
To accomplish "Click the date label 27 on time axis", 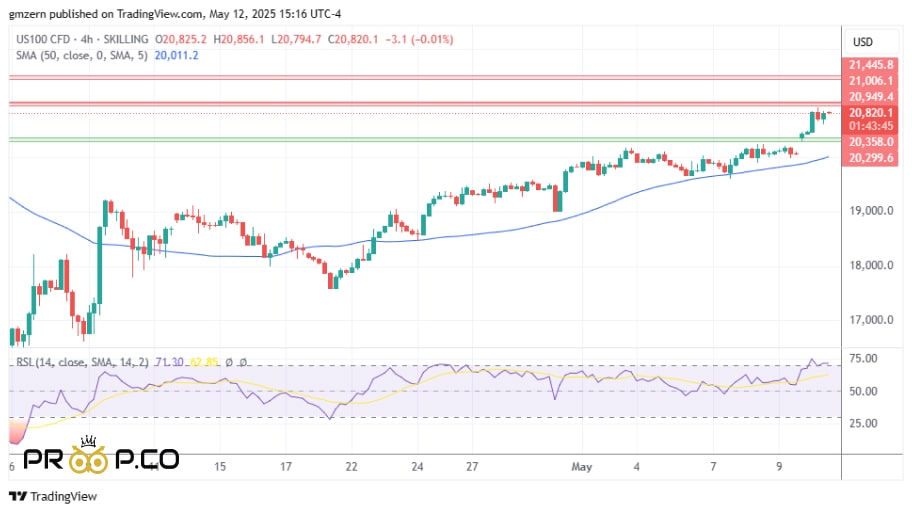I will (x=472, y=466).
